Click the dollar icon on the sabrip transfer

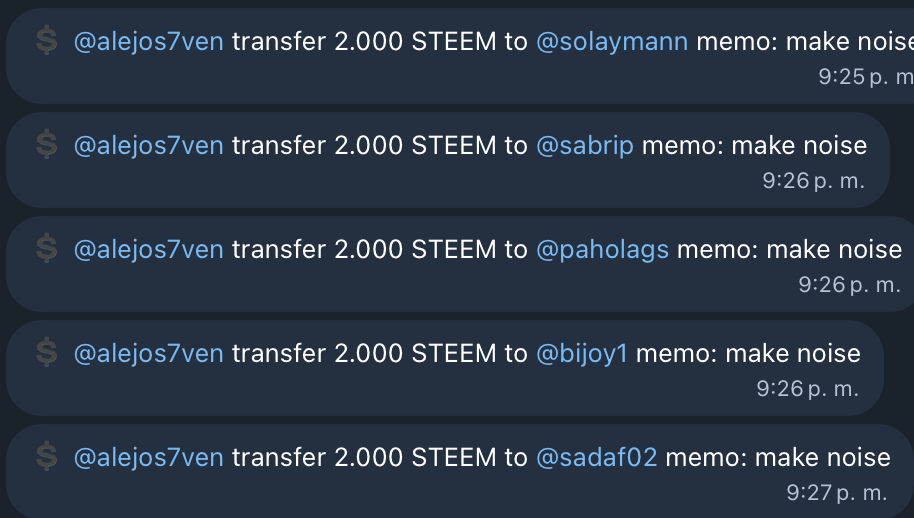point(47,145)
